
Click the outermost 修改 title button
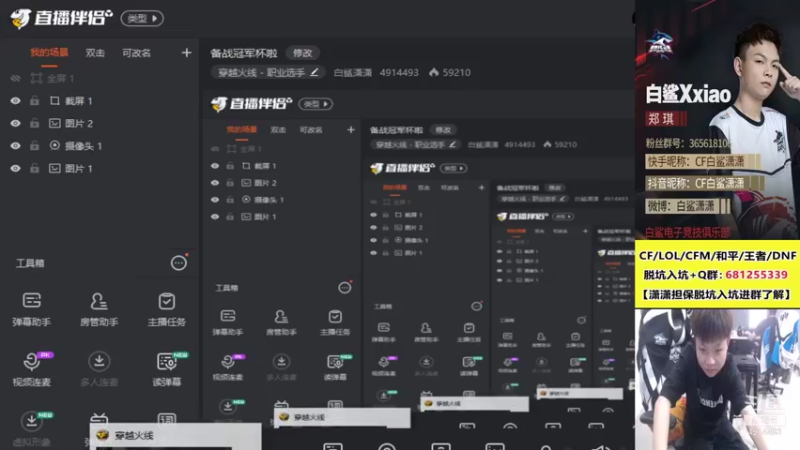[302, 53]
